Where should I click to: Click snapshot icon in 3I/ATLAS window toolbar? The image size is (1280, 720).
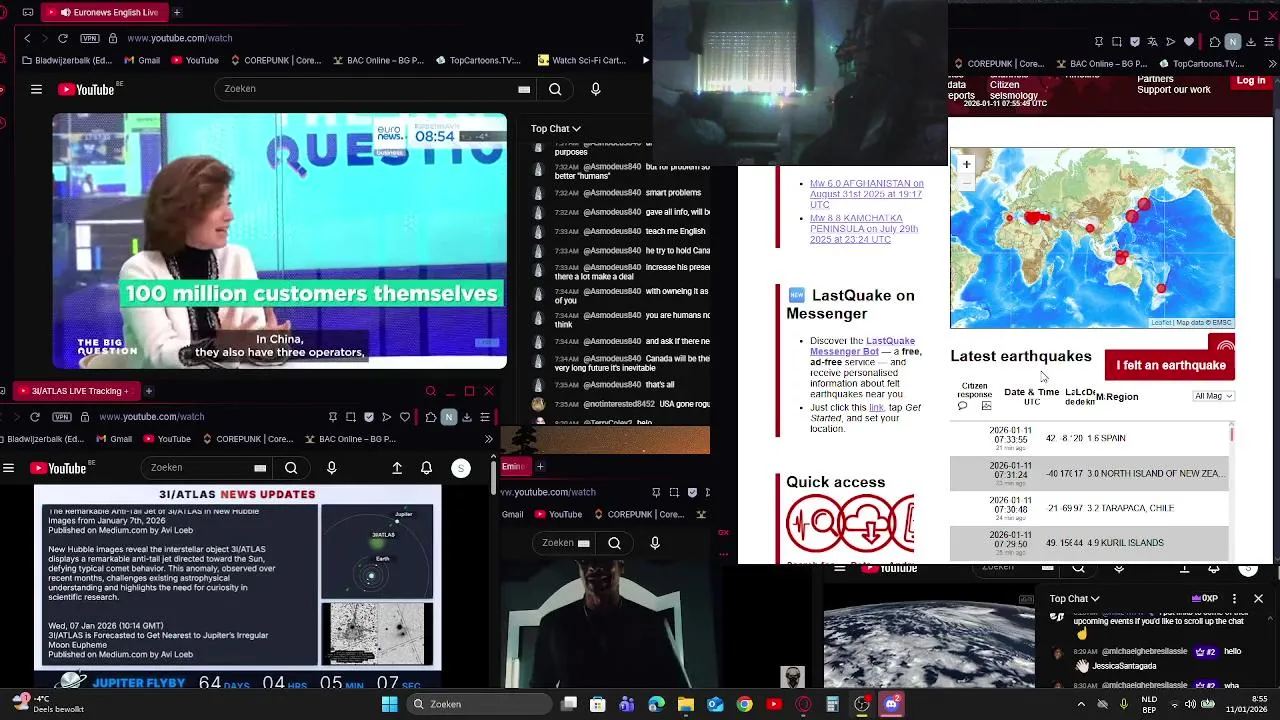tap(350, 417)
